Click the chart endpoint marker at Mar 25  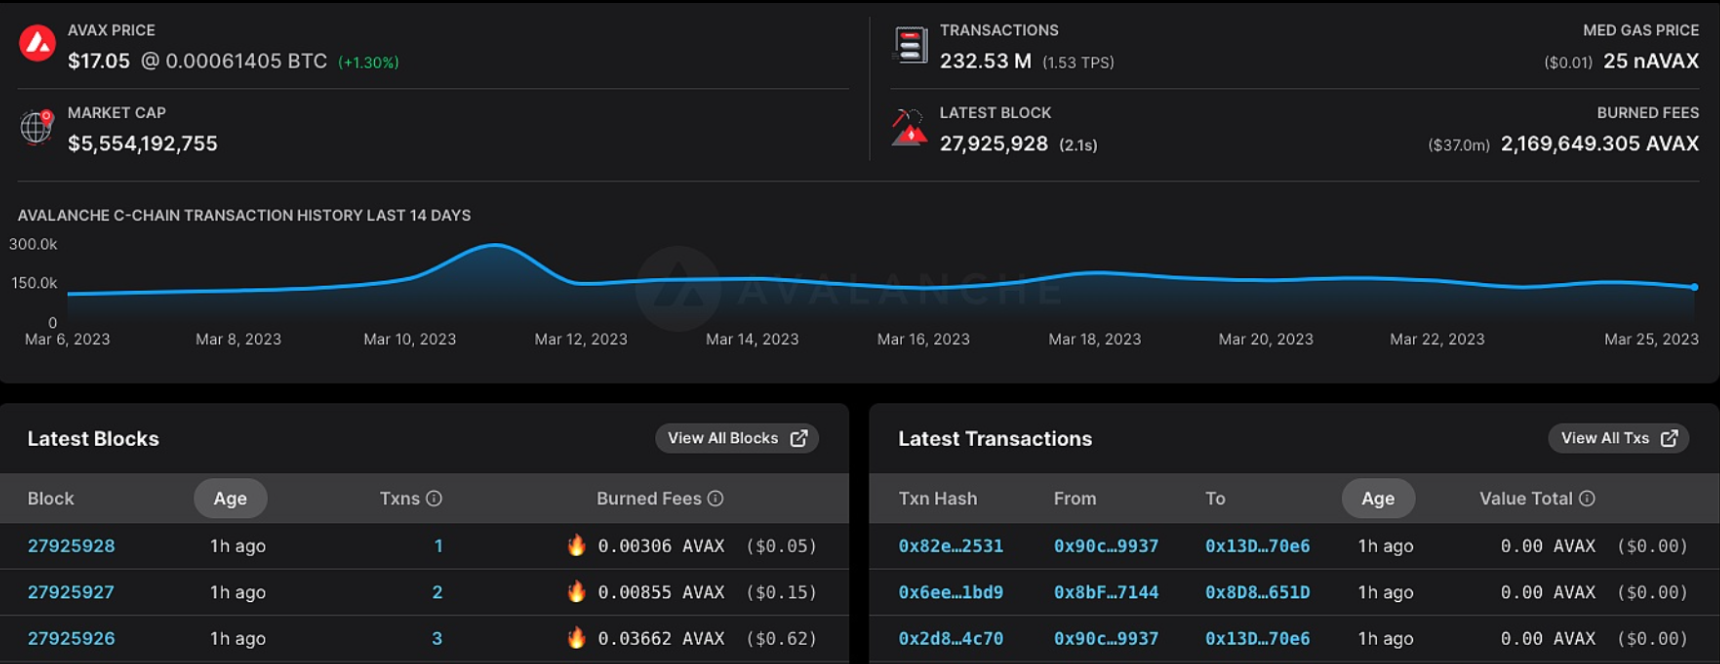click(x=1694, y=287)
